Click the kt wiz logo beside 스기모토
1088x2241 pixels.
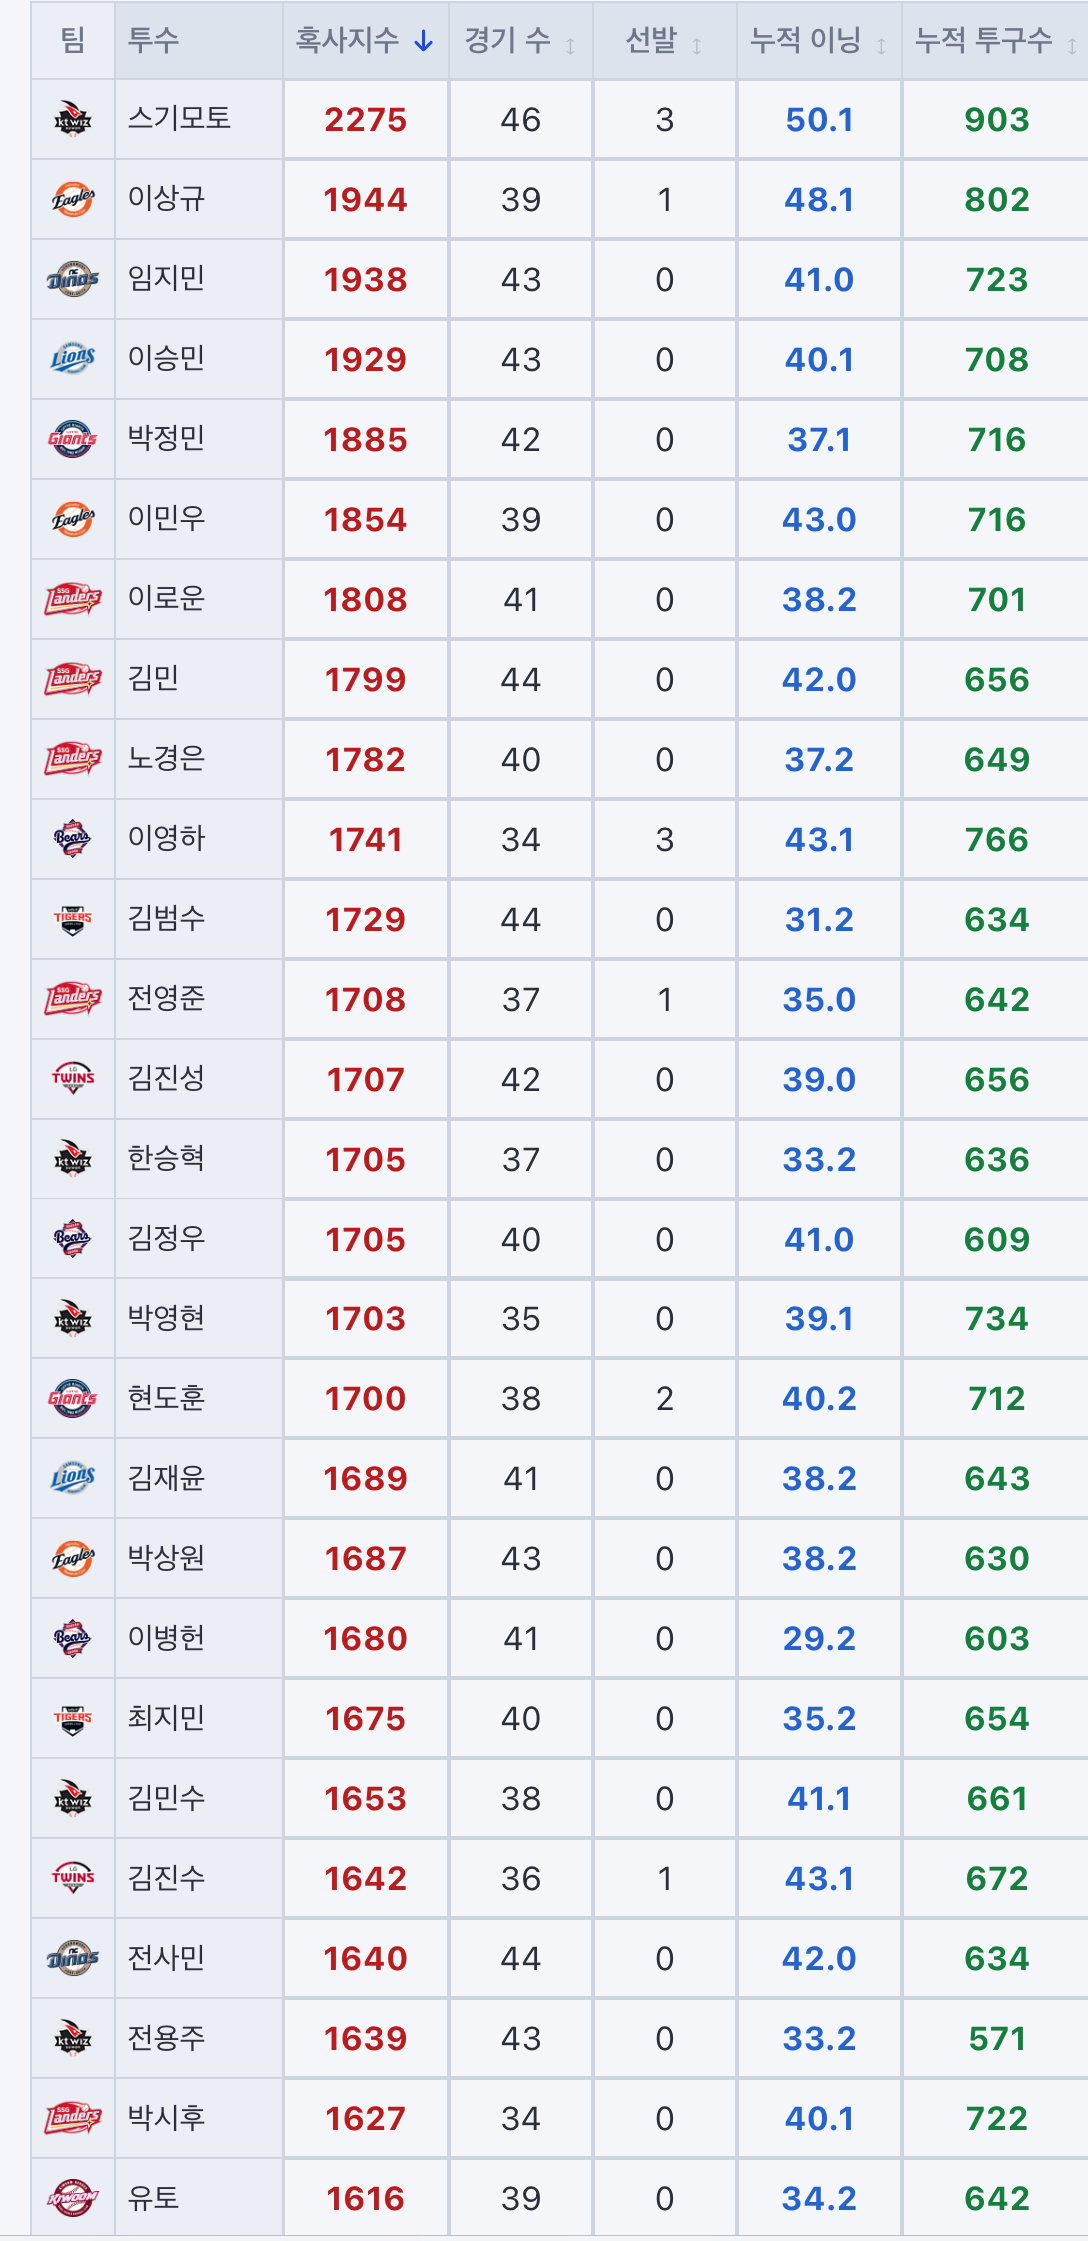(73, 119)
